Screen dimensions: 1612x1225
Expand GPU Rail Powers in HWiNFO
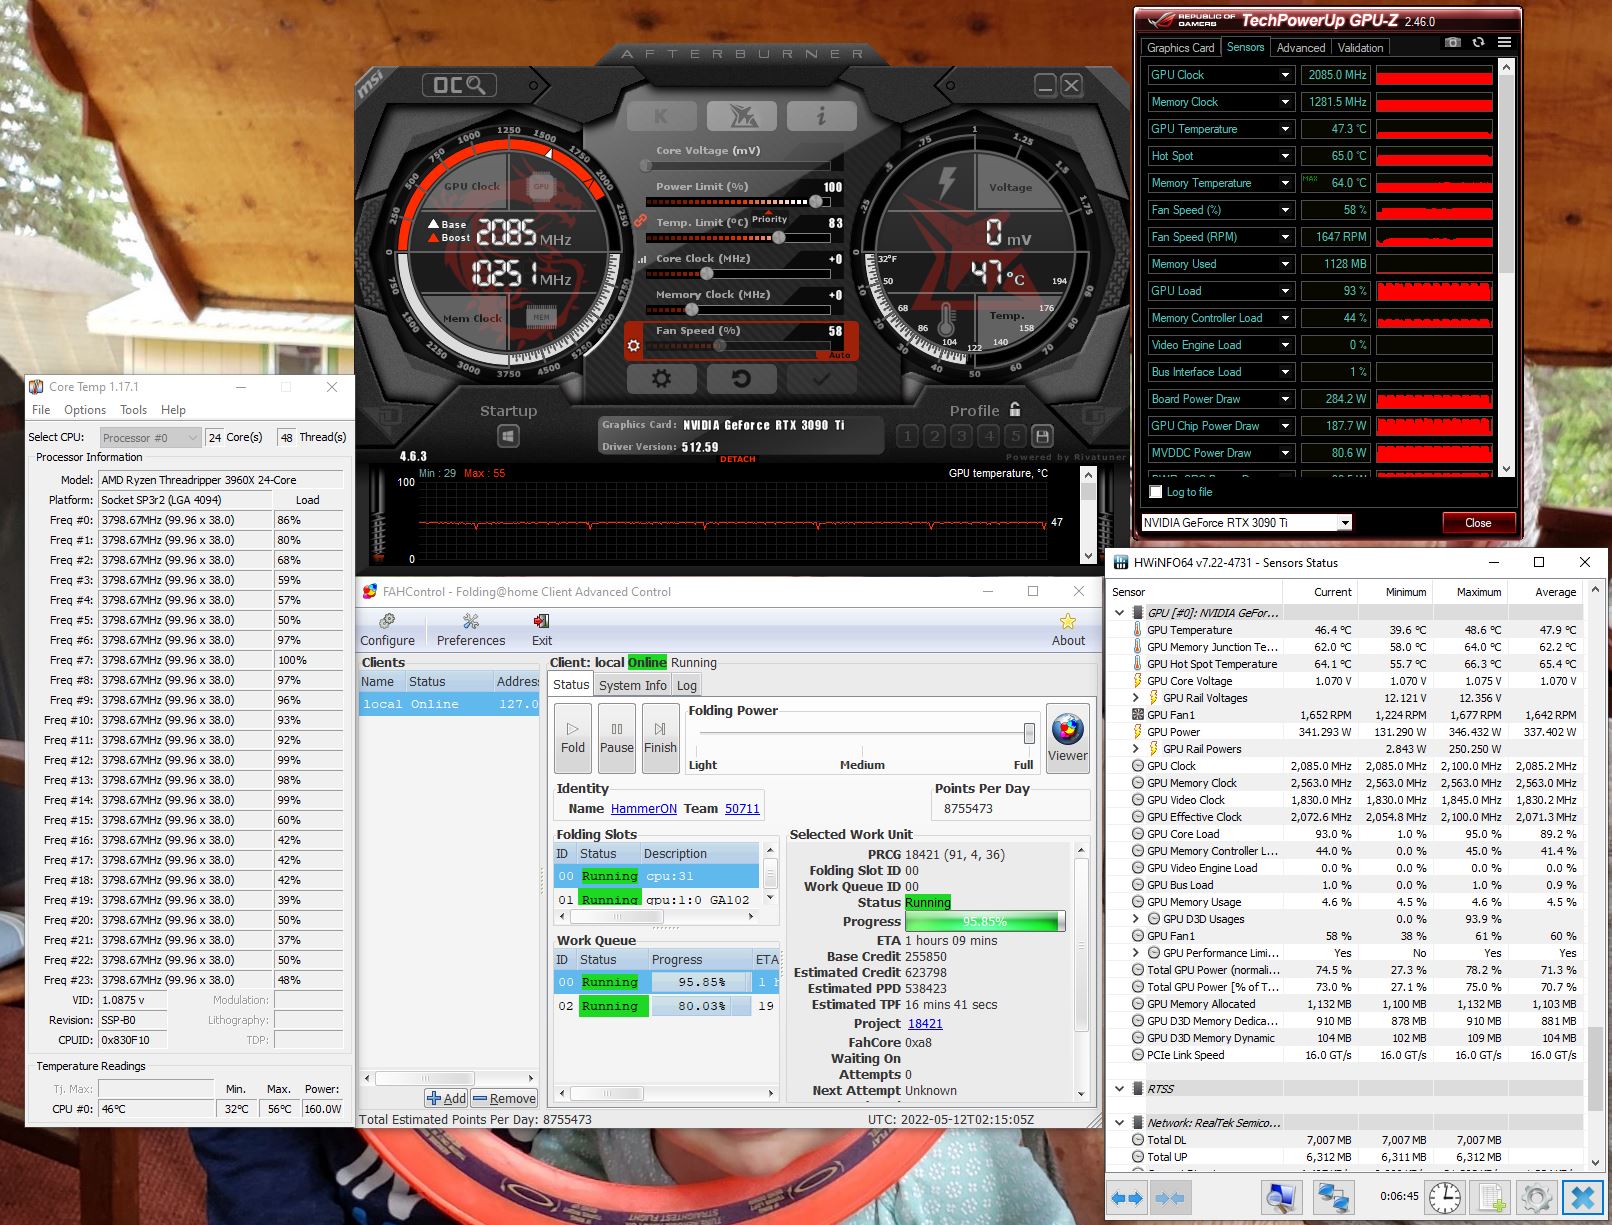[1136, 749]
